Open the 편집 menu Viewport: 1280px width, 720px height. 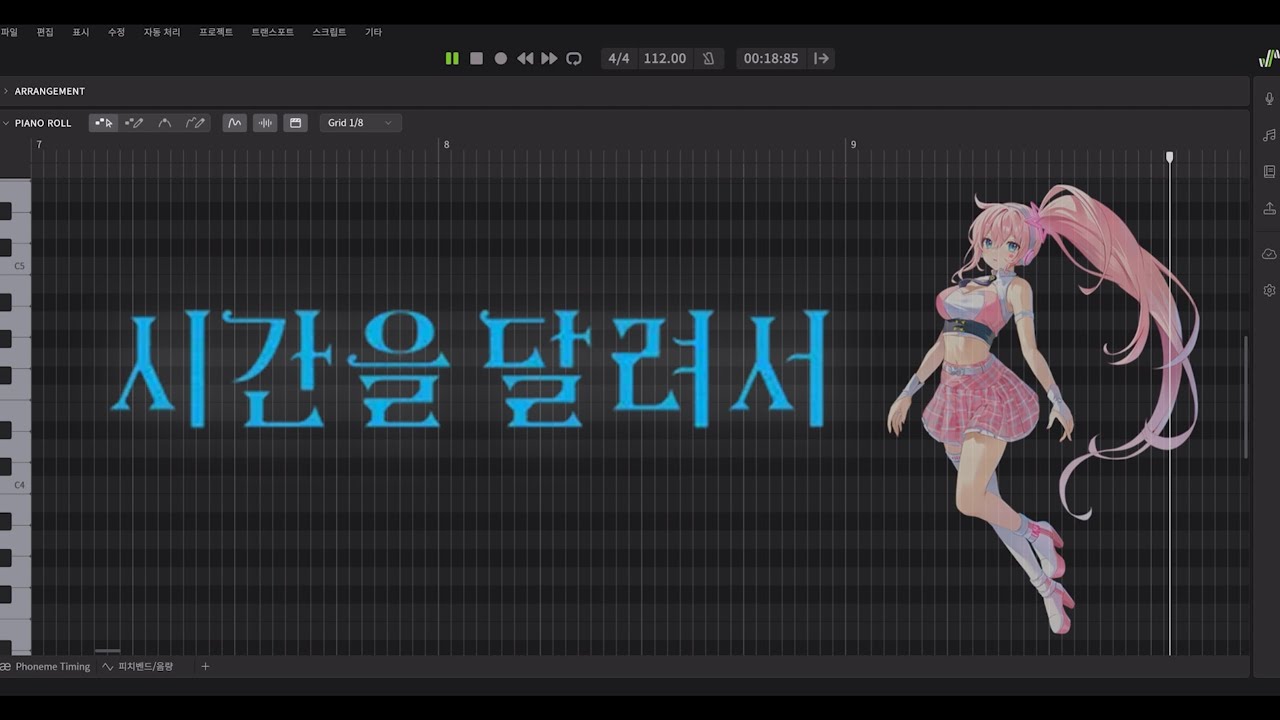pos(45,32)
